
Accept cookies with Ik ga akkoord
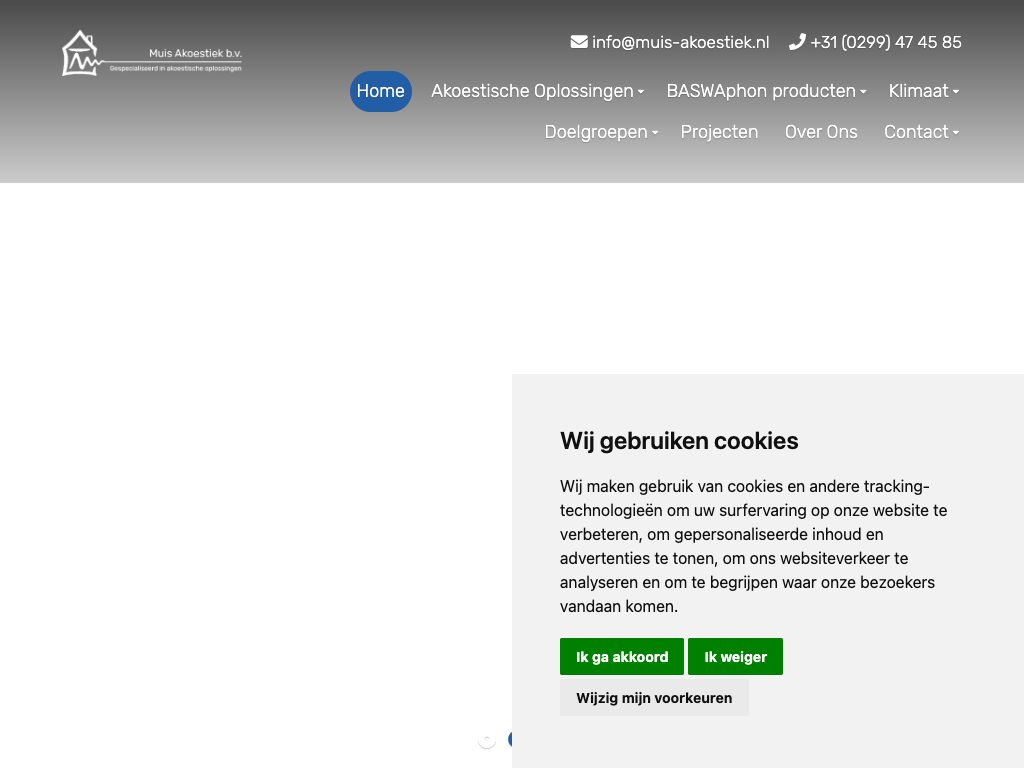622,657
